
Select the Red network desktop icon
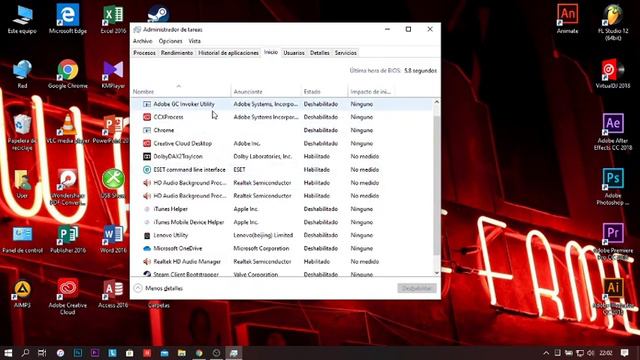click(x=22, y=74)
